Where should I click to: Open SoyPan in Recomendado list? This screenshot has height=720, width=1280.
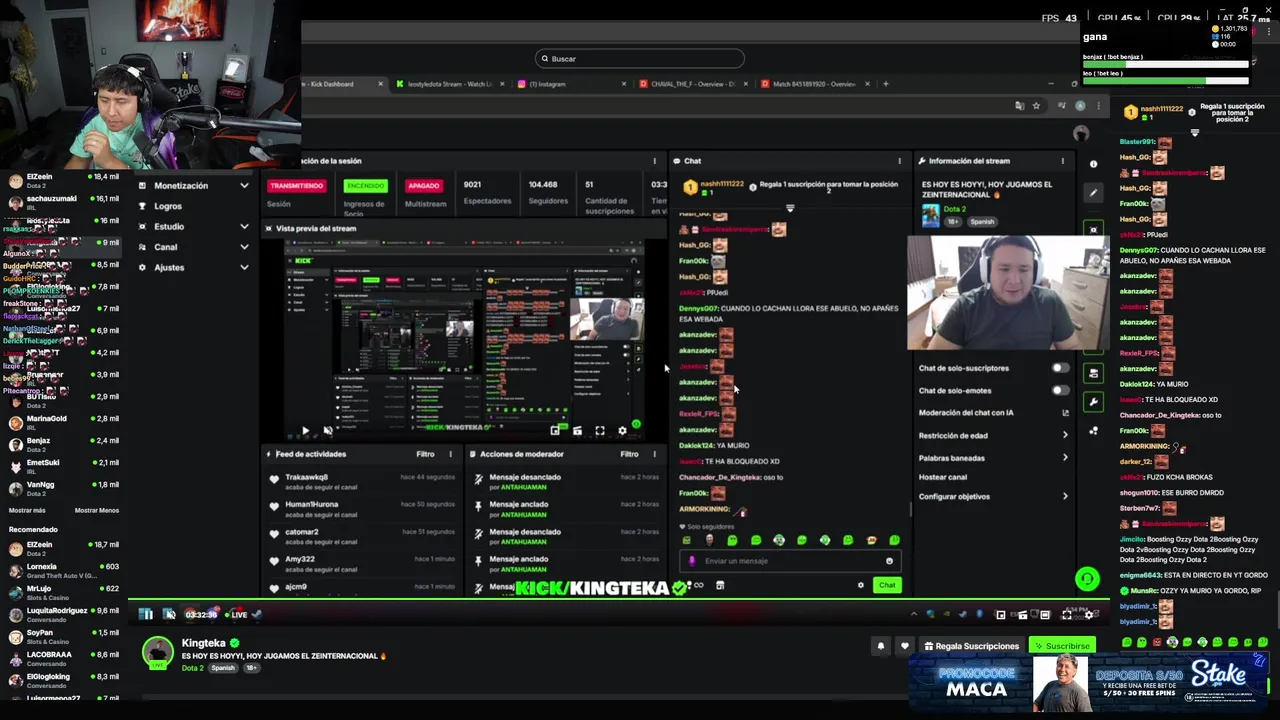click(x=63, y=637)
